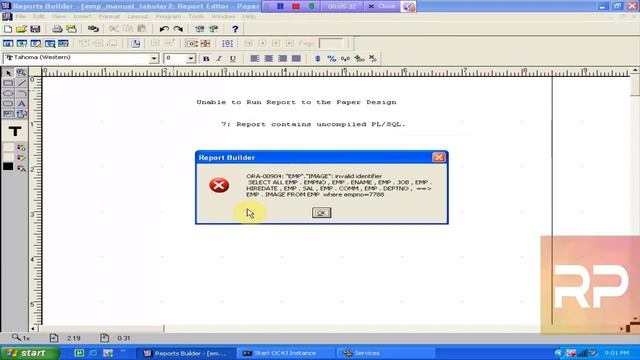Apply currency format with dollar icon
The image size is (640, 360).
318,58
